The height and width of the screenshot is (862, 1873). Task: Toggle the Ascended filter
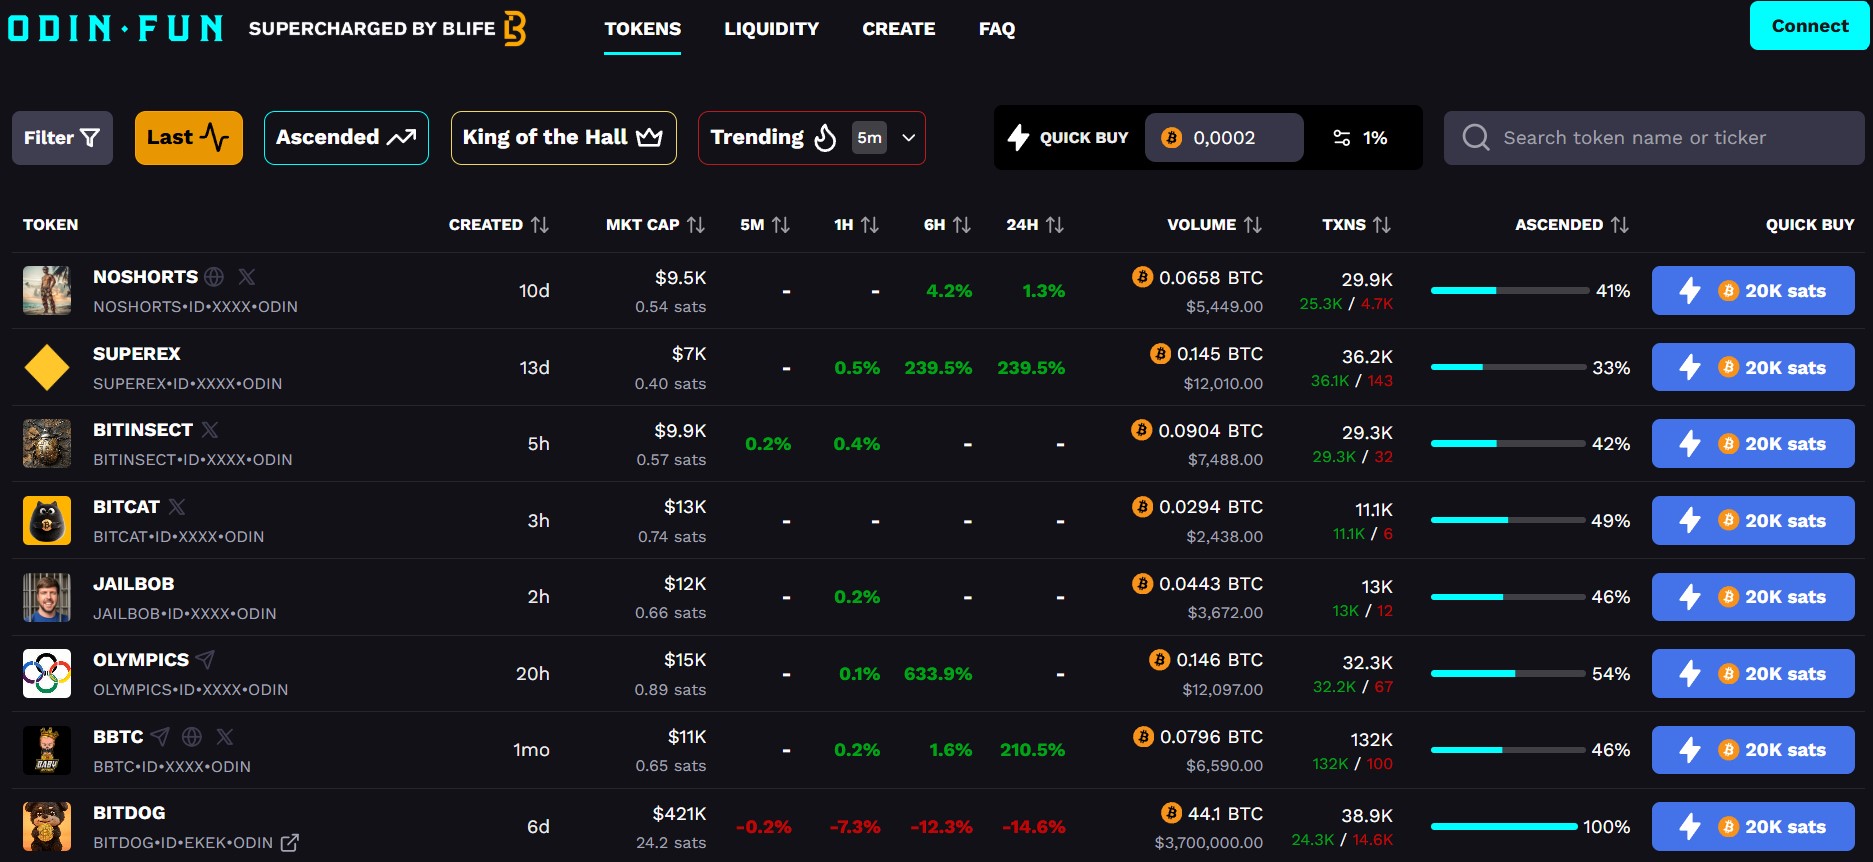(x=346, y=138)
